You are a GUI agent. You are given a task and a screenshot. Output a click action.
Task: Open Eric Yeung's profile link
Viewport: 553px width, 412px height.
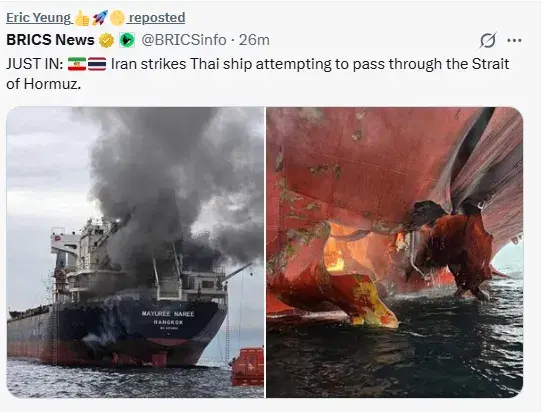tap(38, 18)
